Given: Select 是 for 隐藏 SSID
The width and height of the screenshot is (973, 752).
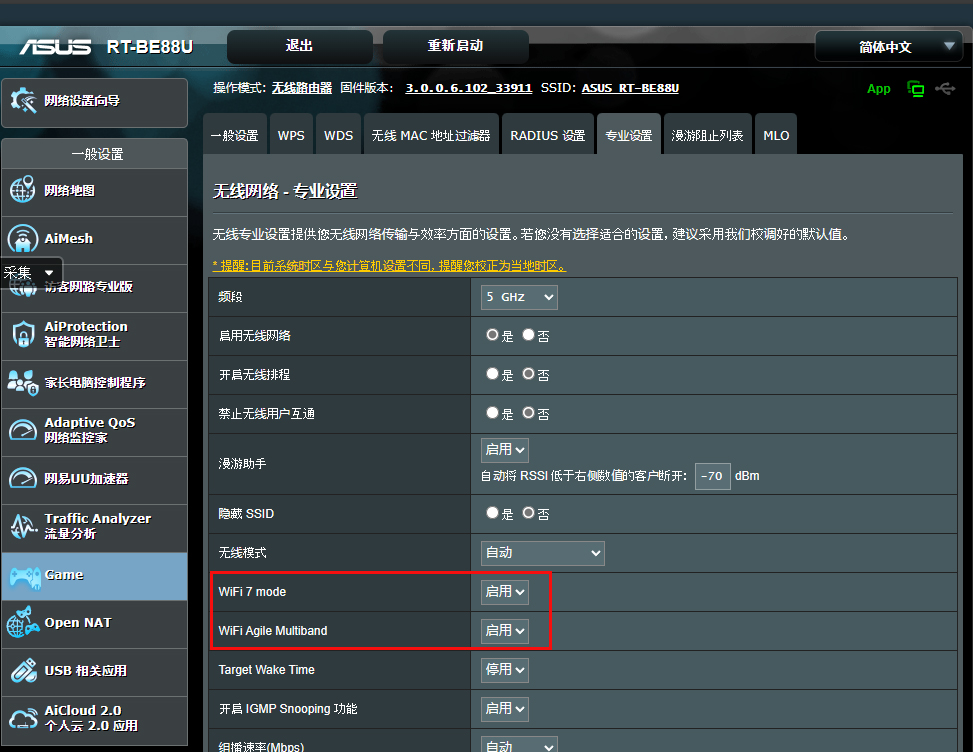Looking at the screenshot, I should 492,513.
